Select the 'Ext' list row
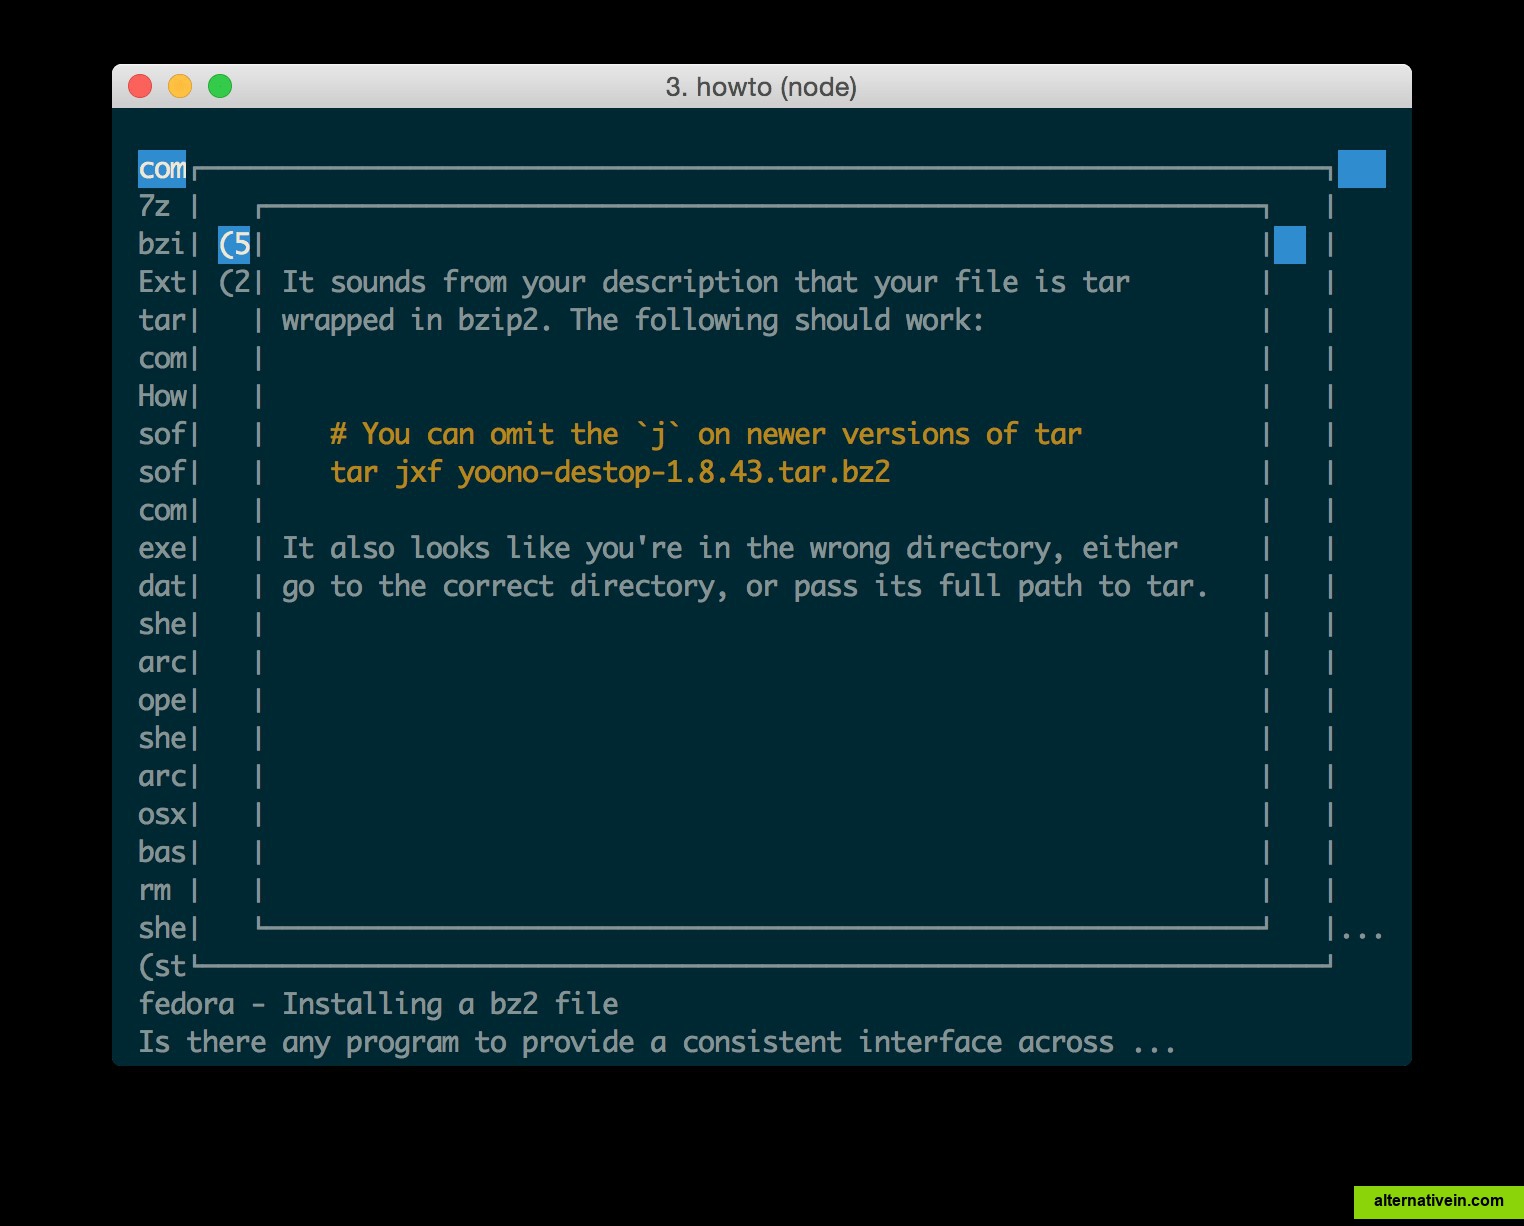The height and width of the screenshot is (1226, 1524). tap(162, 283)
